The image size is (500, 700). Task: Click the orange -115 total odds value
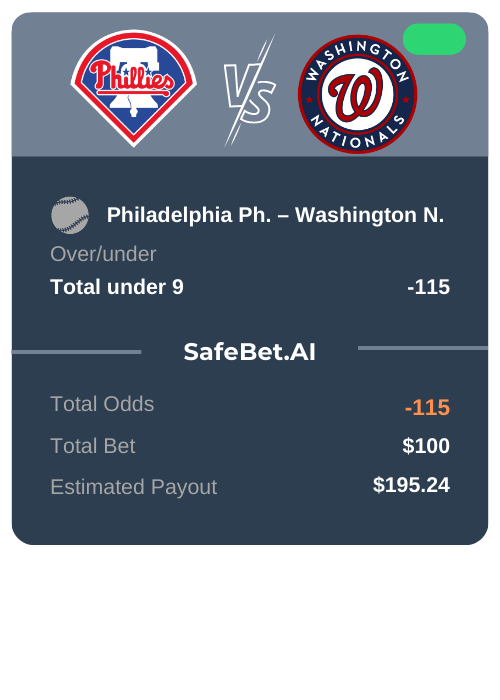pyautogui.click(x=427, y=408)
